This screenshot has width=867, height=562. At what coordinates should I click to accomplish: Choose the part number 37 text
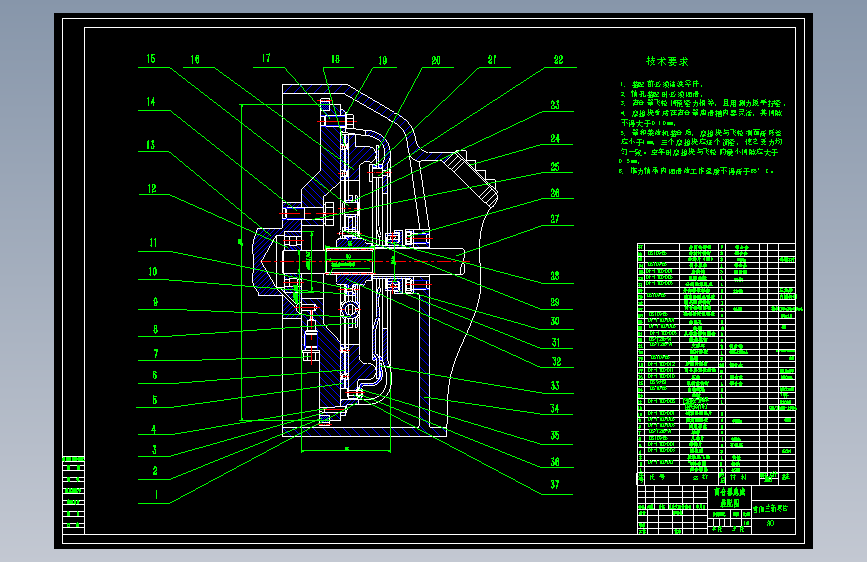pyautogui.click(x=555, y=485)
